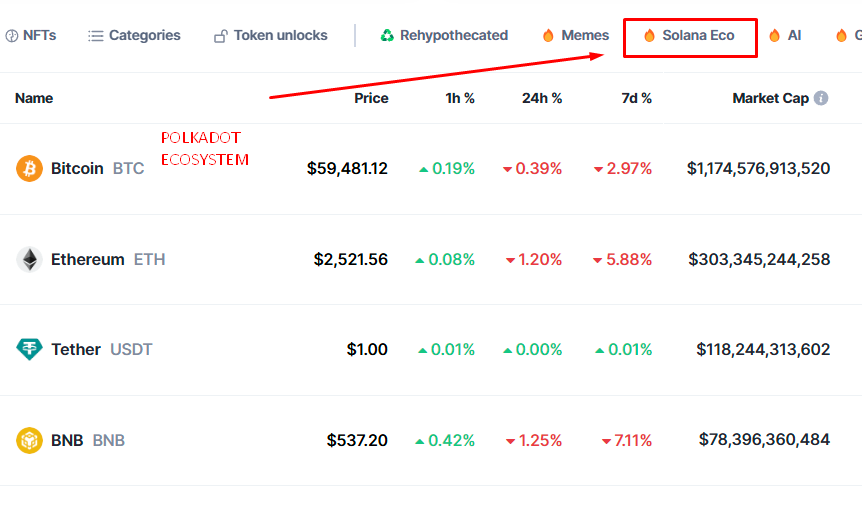Open the Ethereum coin page link

coord(87,259)
